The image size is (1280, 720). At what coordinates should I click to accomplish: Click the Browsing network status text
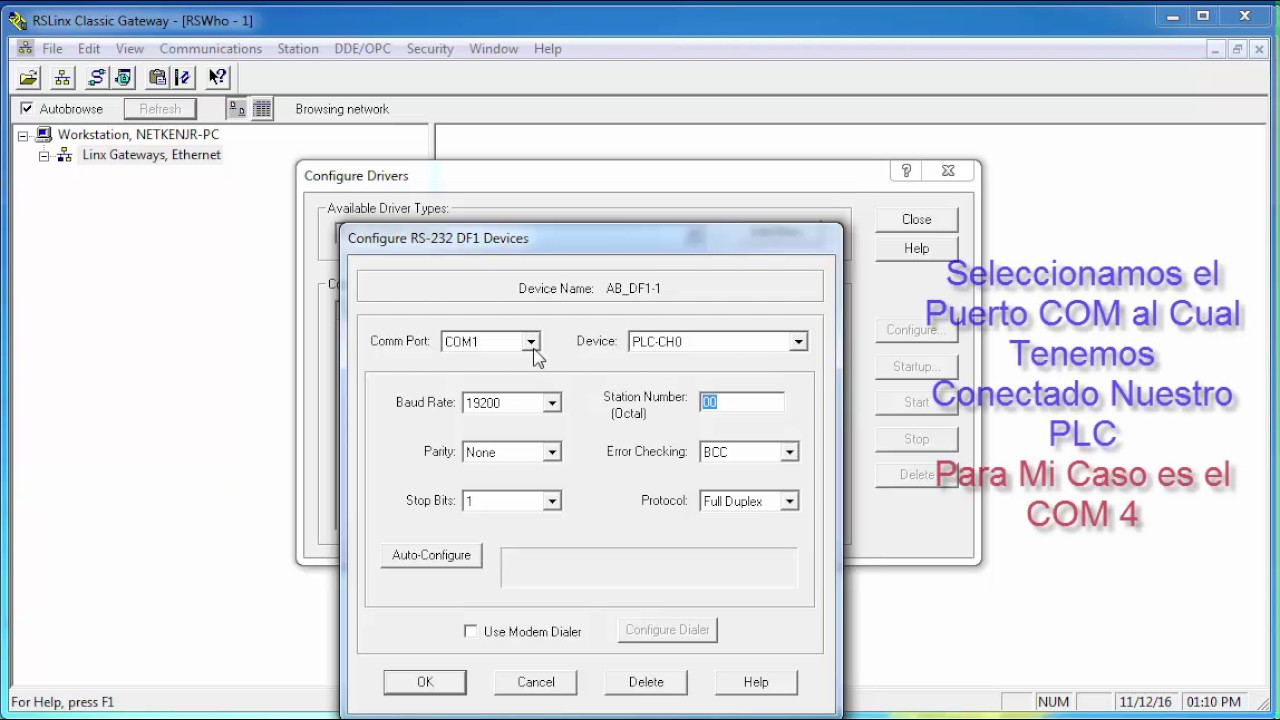[x=342, y=109]
